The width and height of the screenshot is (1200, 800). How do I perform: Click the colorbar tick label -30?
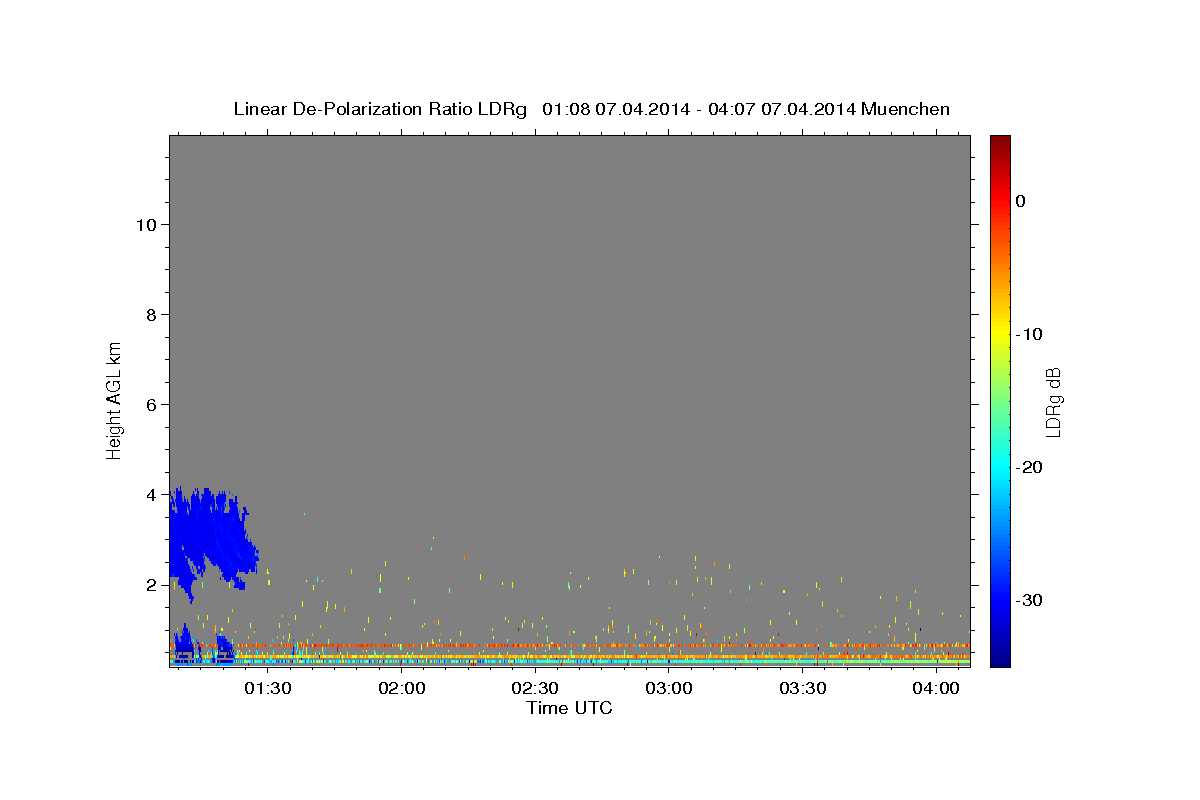tap(1029, 600)
